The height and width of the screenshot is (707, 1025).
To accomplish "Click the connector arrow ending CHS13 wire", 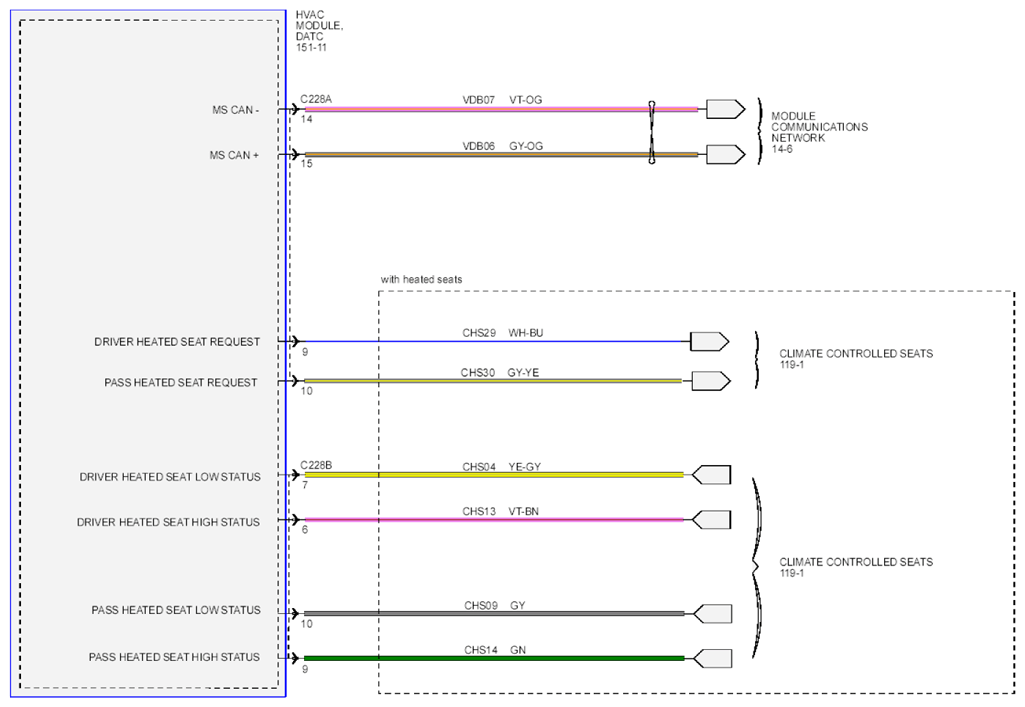I will click(x=711, y=520).
